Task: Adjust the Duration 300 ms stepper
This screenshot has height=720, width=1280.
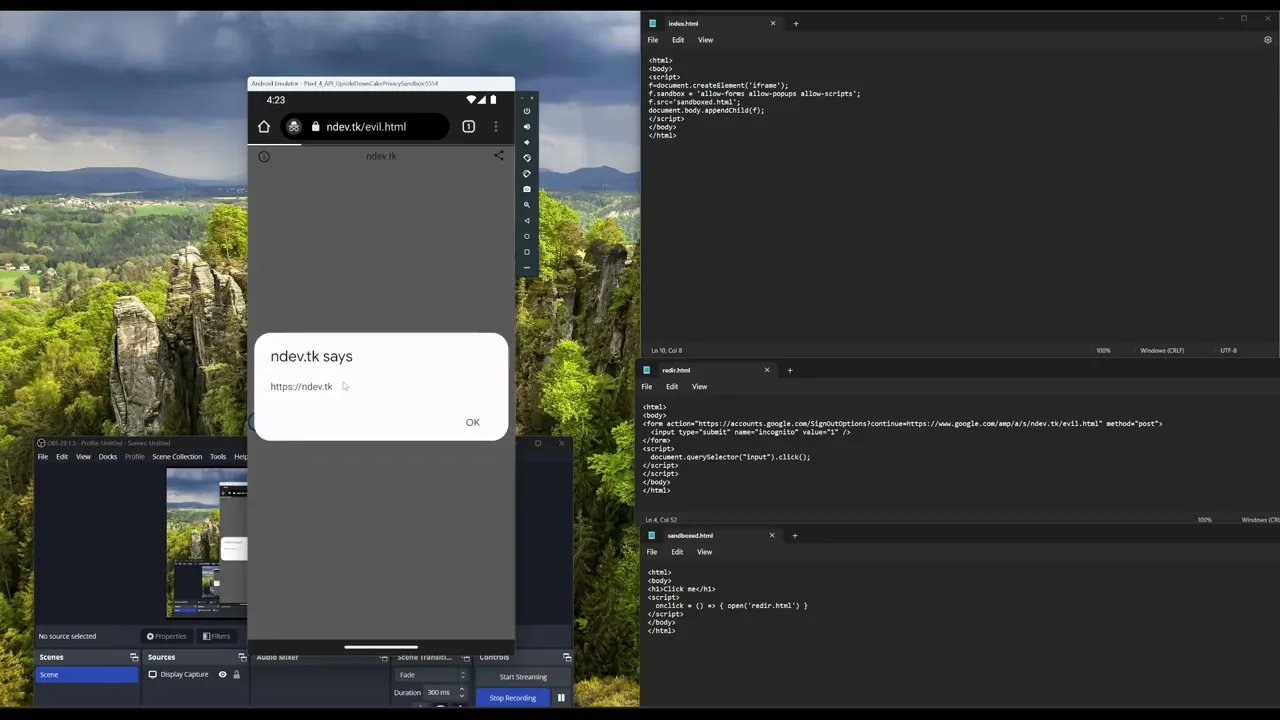Action: point(461,692)
